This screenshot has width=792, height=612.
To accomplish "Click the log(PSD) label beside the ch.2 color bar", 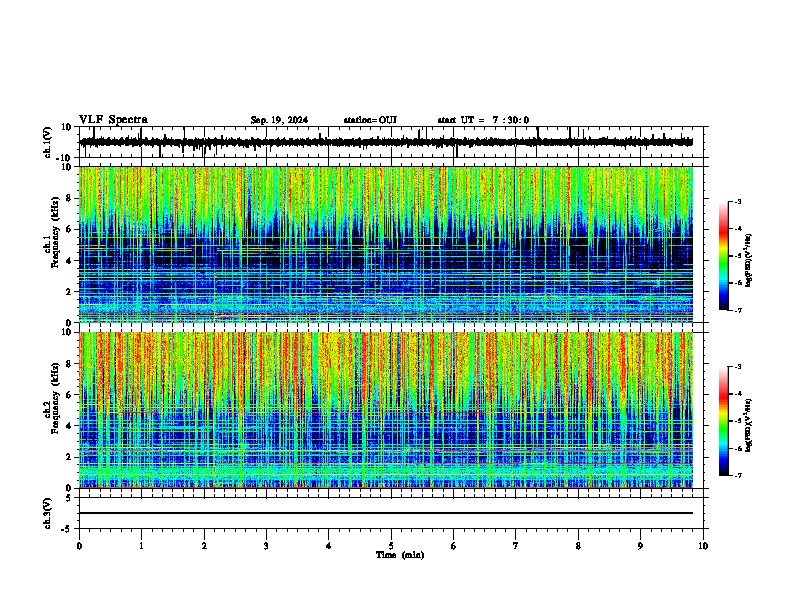I will (748, 425).
